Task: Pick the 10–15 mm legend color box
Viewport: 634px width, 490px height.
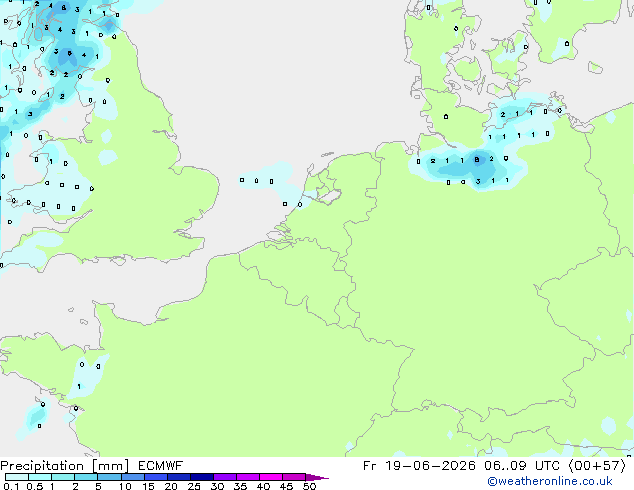Action: [133, 477]
